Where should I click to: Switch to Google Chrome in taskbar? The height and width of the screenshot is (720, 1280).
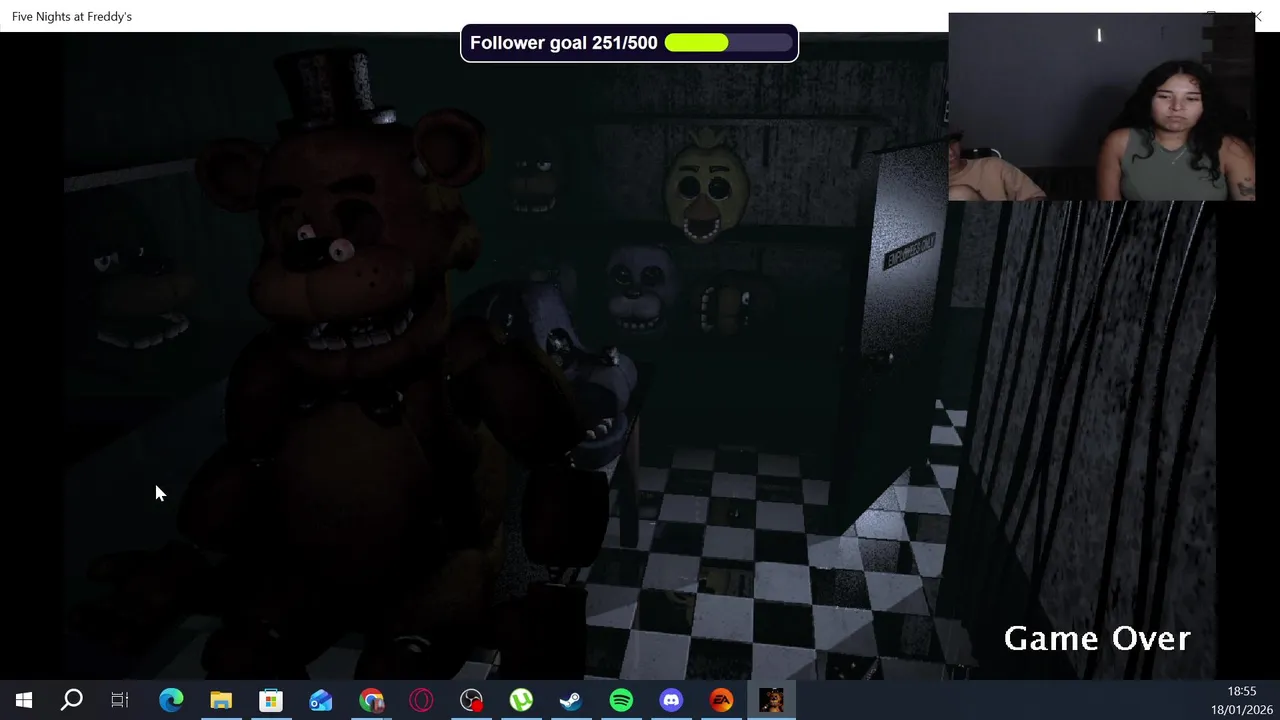[x=371, y=700]
